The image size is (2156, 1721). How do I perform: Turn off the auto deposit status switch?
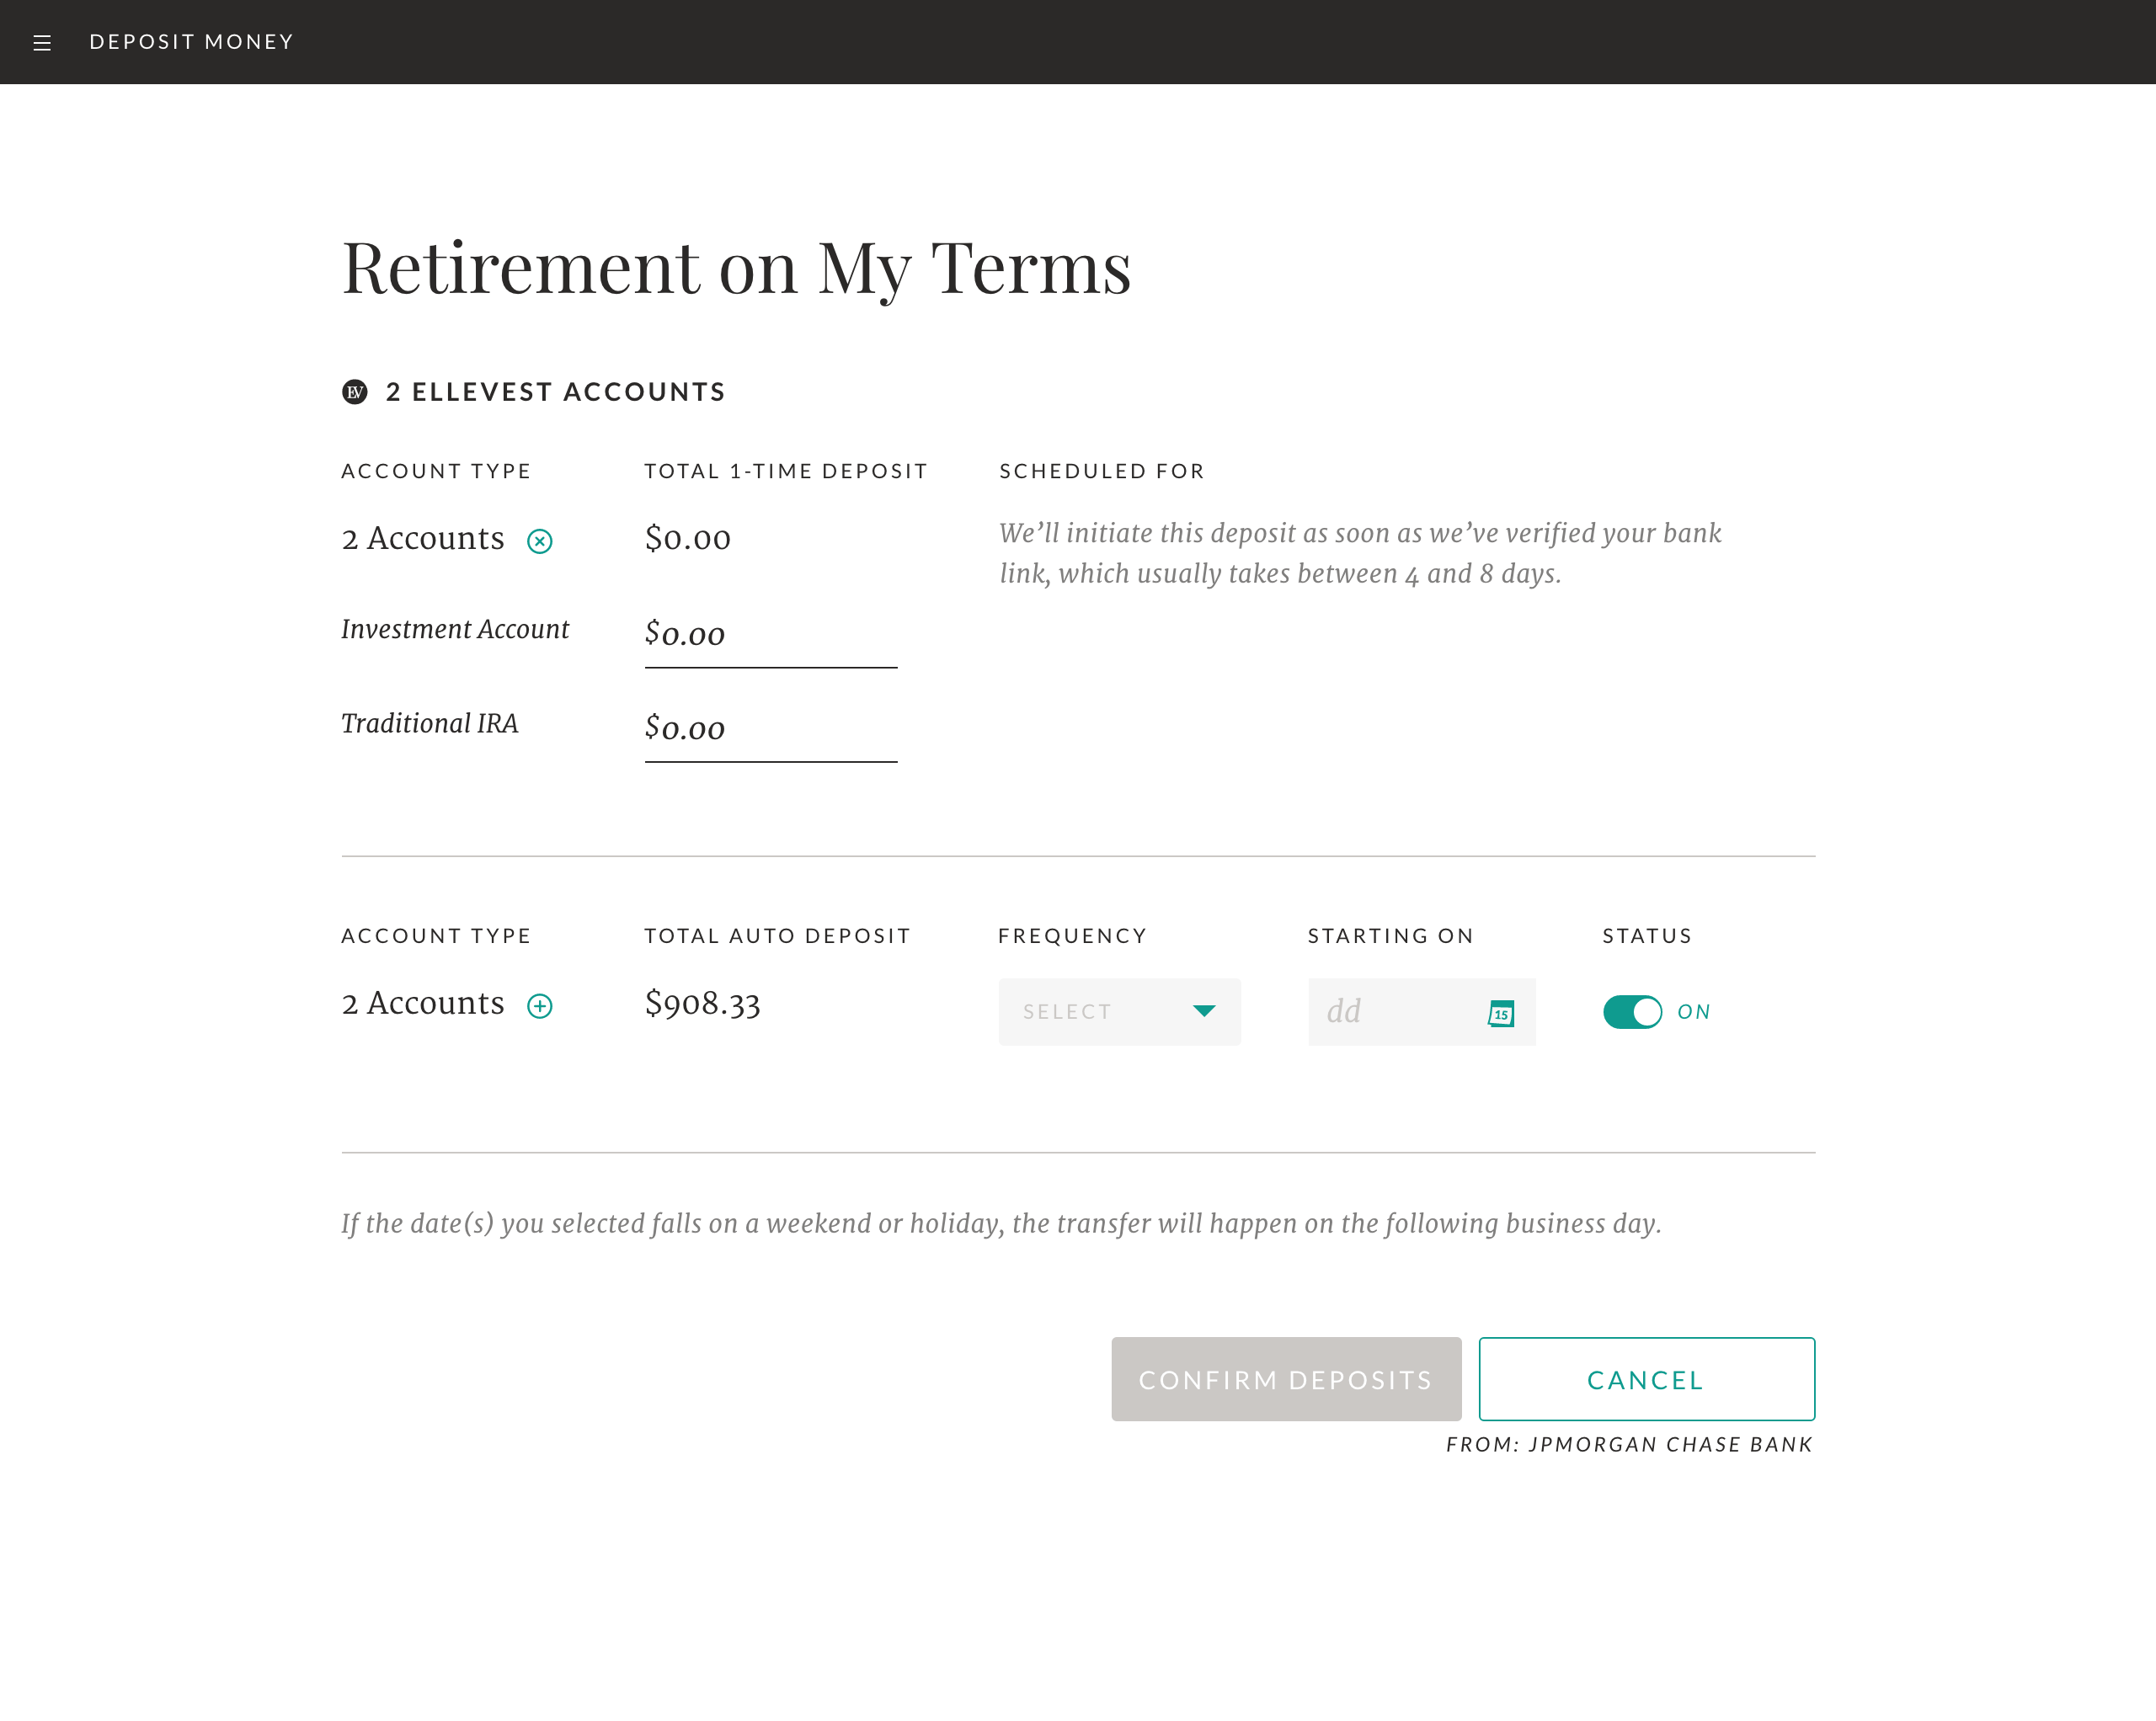point(1632,1012)
